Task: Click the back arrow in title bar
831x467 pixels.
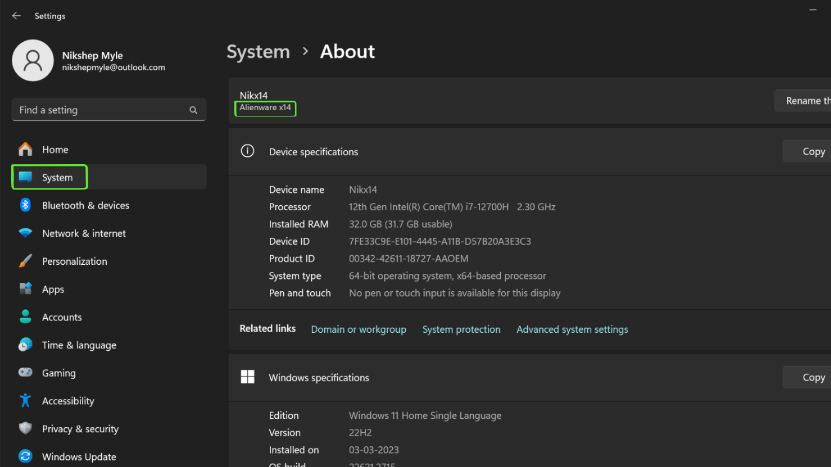Action: click(16, 16)
